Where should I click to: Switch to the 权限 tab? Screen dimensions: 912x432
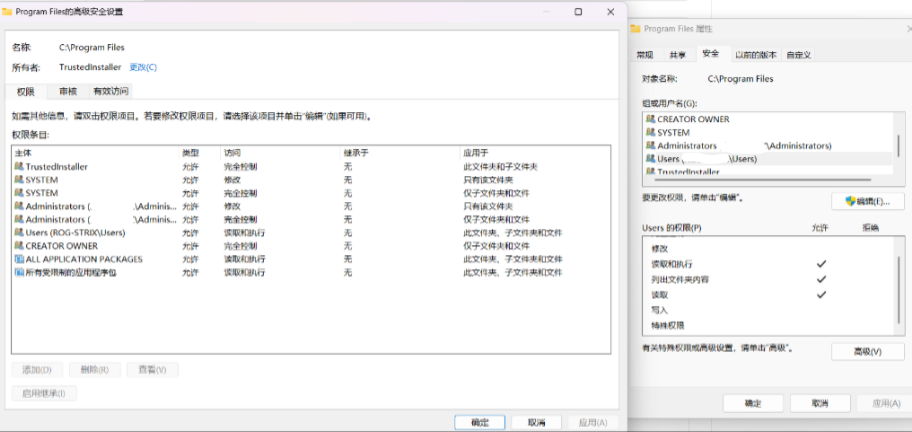pyautogui.click(x=26, y=91)
